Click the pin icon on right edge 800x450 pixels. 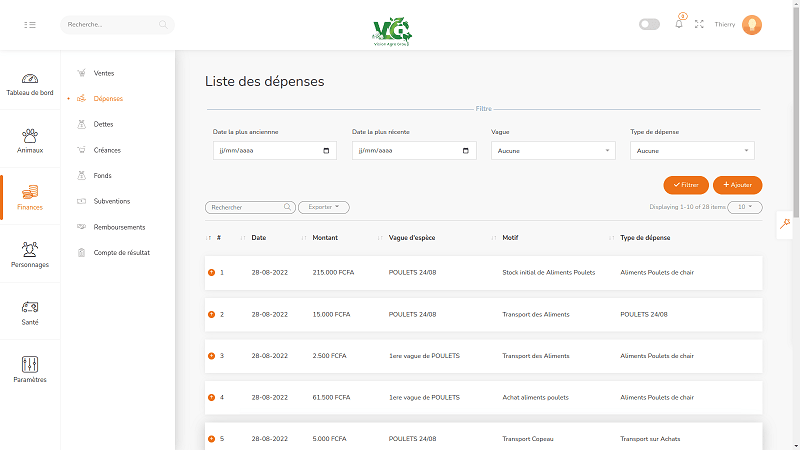tap(787, 225)
